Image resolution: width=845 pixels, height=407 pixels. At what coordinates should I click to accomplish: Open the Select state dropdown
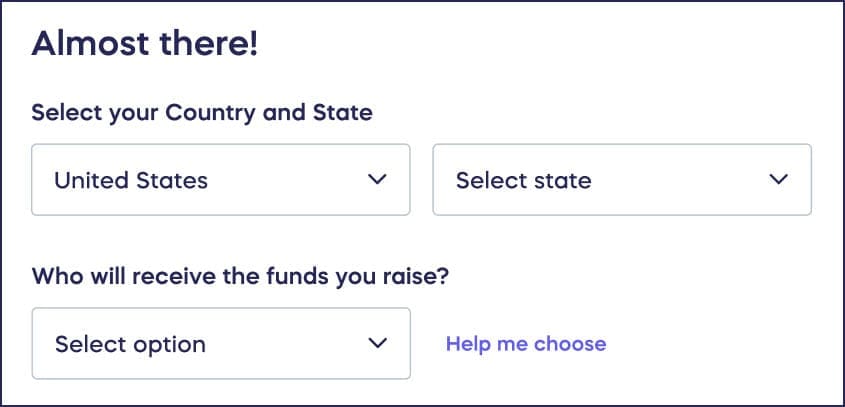pyautogui.click(x=621, y=180)
